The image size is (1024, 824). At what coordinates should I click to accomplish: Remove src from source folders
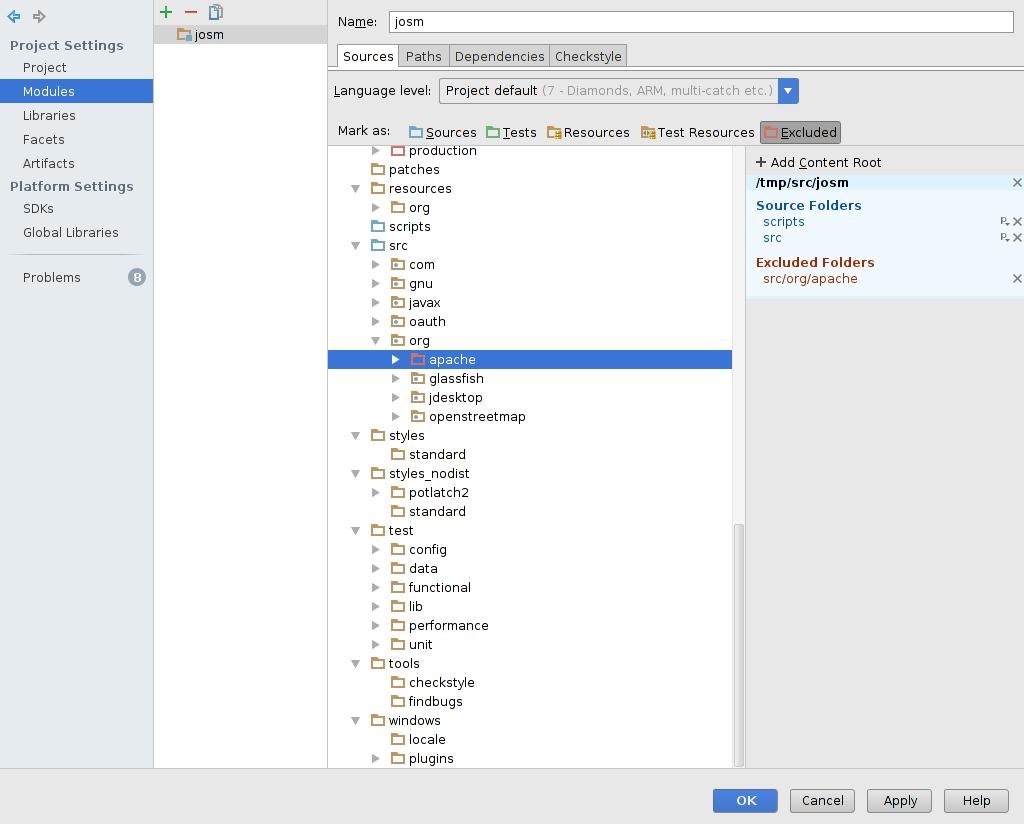point(1017,238)
